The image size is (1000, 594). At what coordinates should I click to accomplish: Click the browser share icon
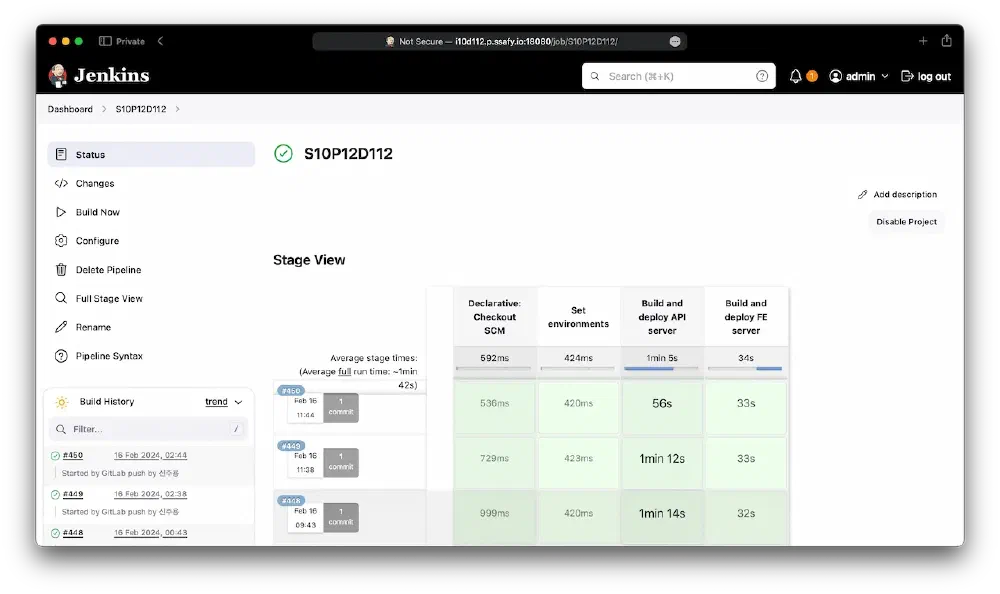coord(946,41)
